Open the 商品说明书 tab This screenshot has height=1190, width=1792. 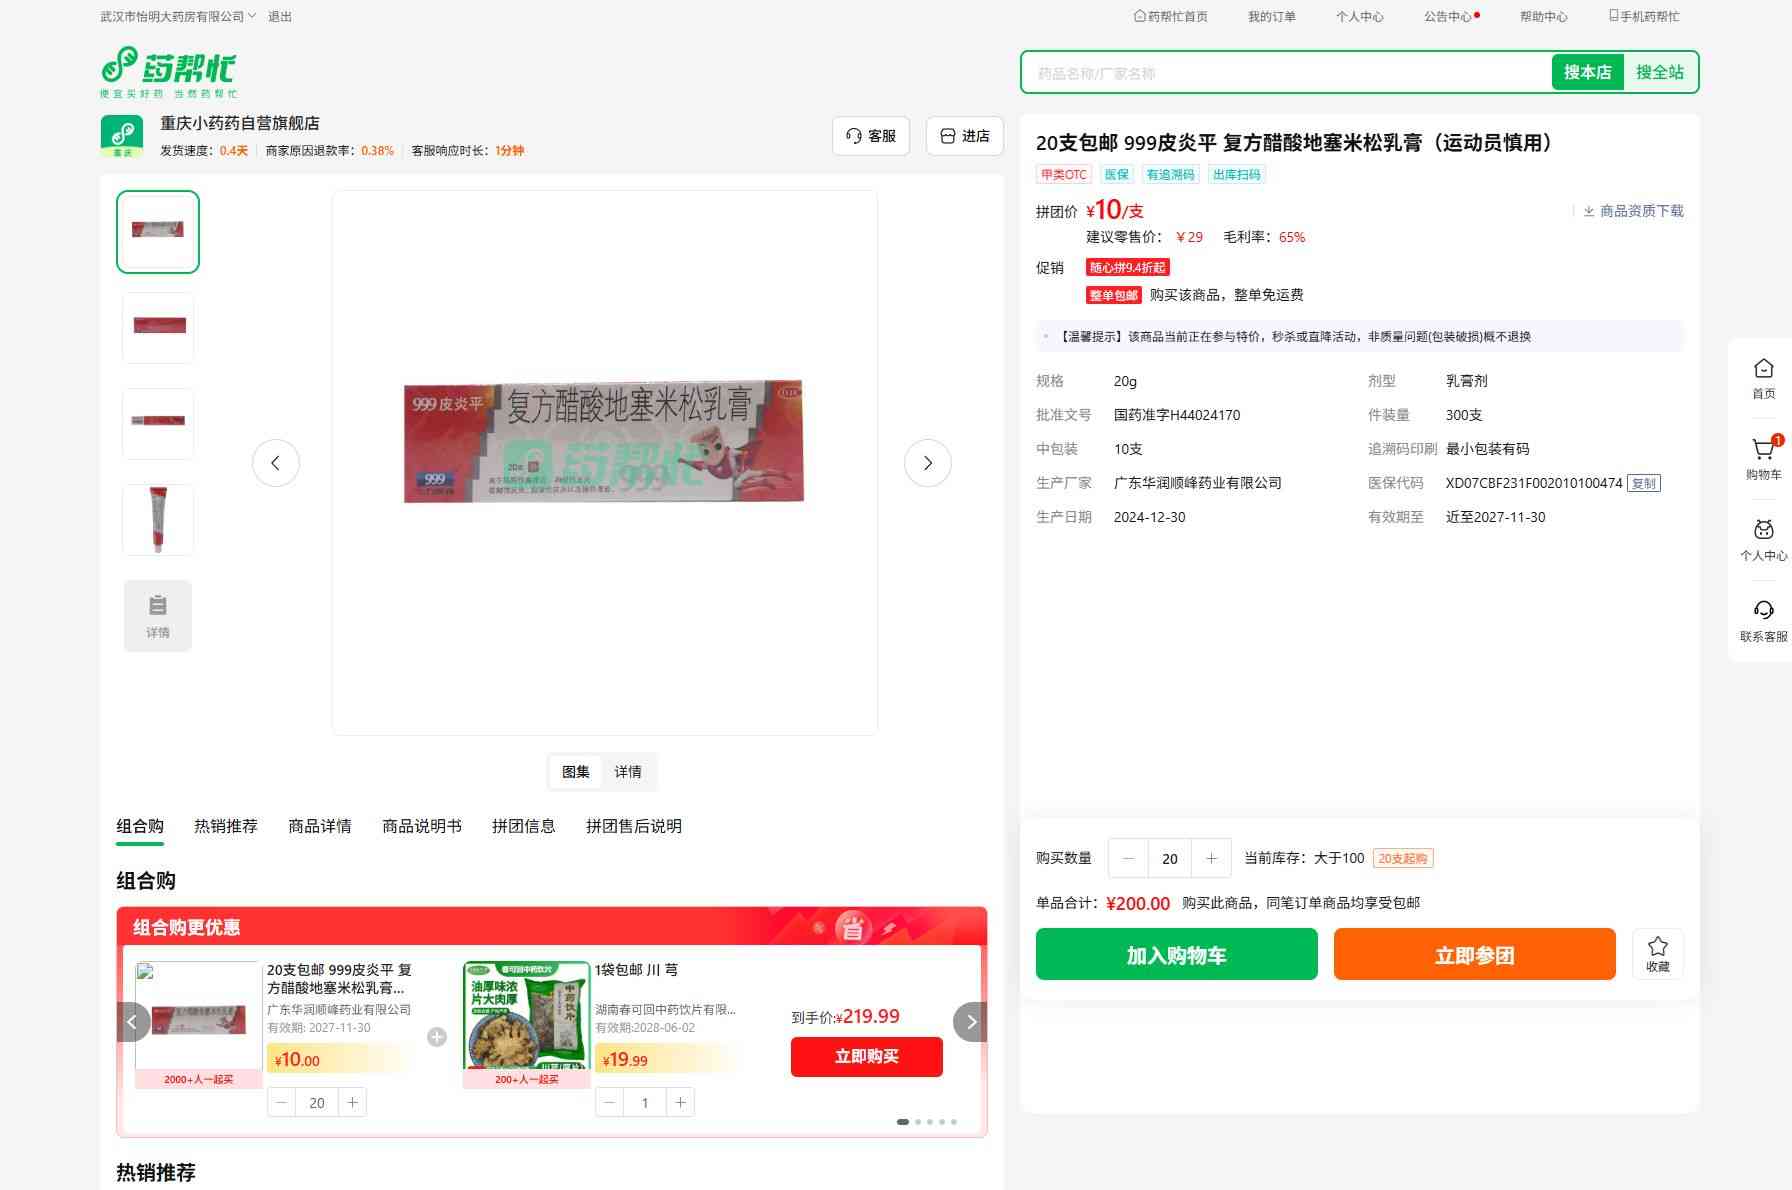pos(421,826)
